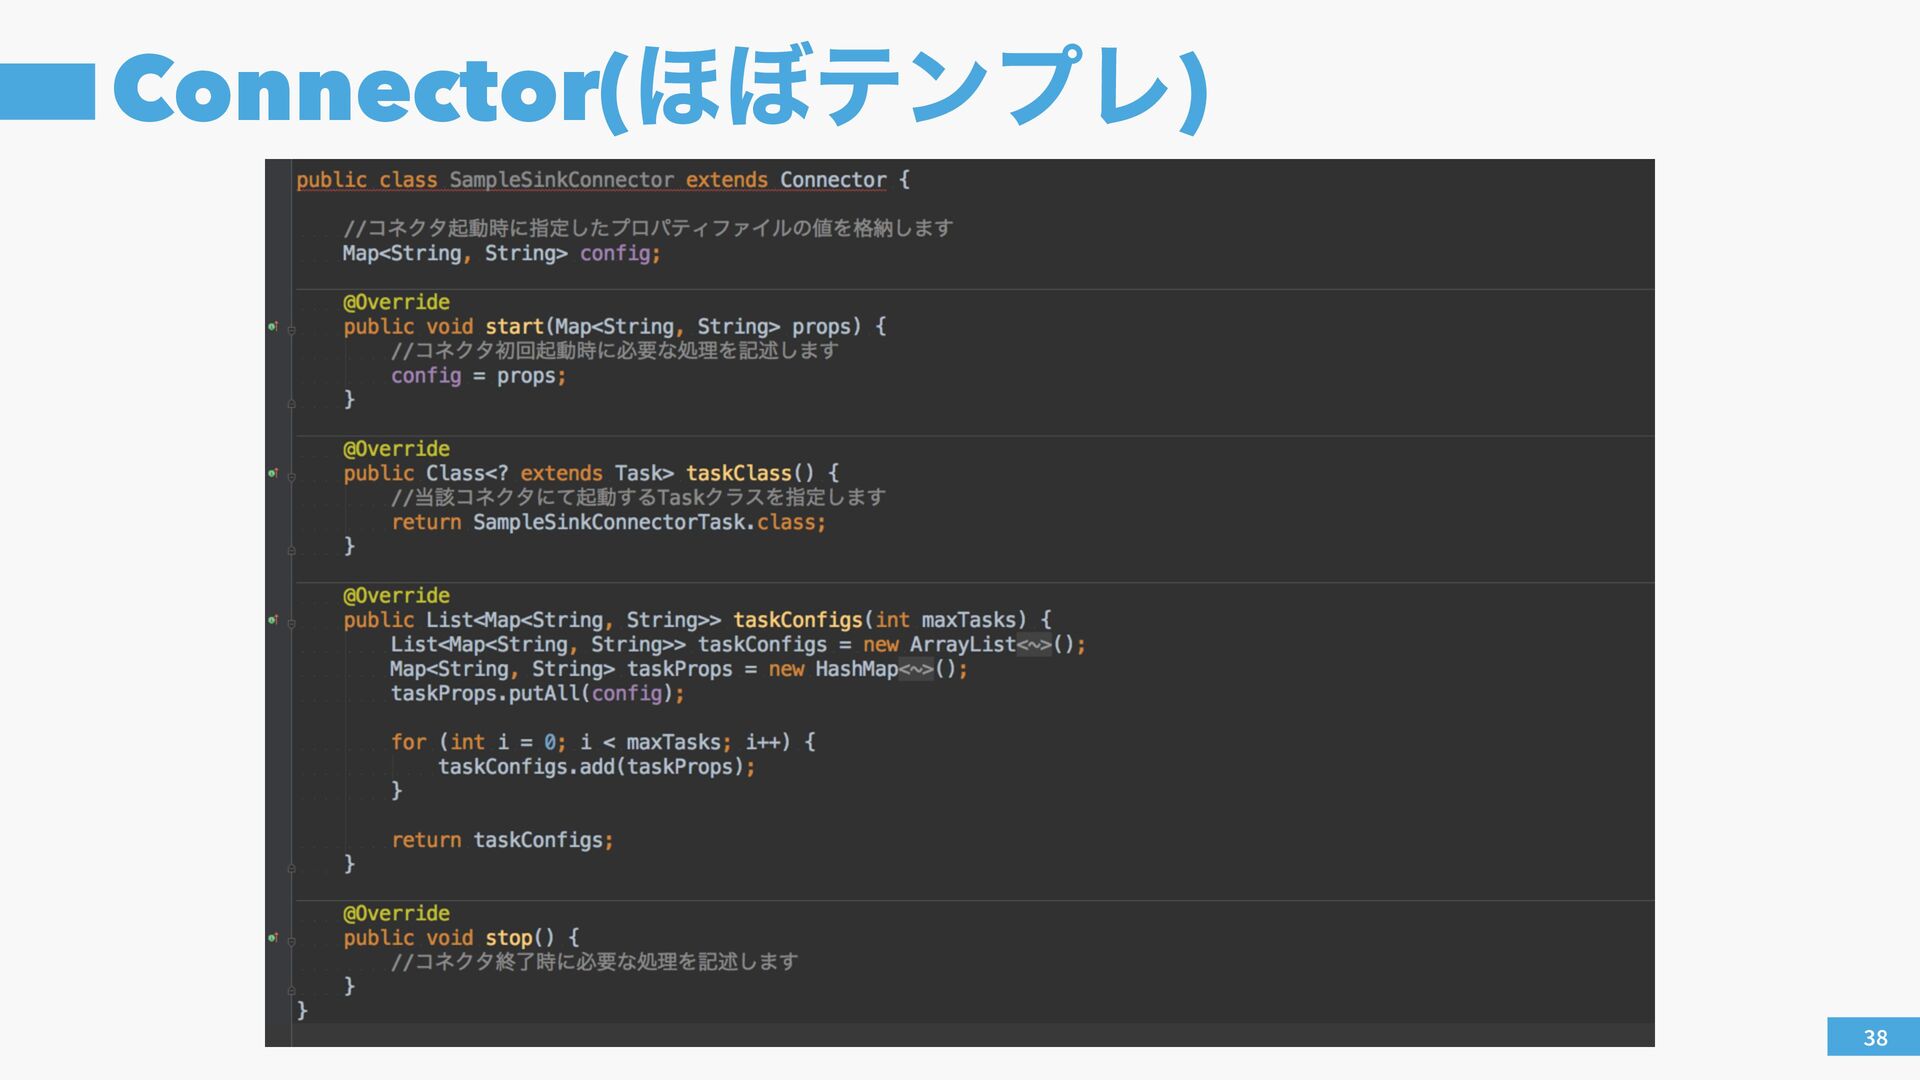This screenshot has height=1080, width=1920.
Task: Click override gutter icon beside taskClass method
Action: click(x=272, y=473)
